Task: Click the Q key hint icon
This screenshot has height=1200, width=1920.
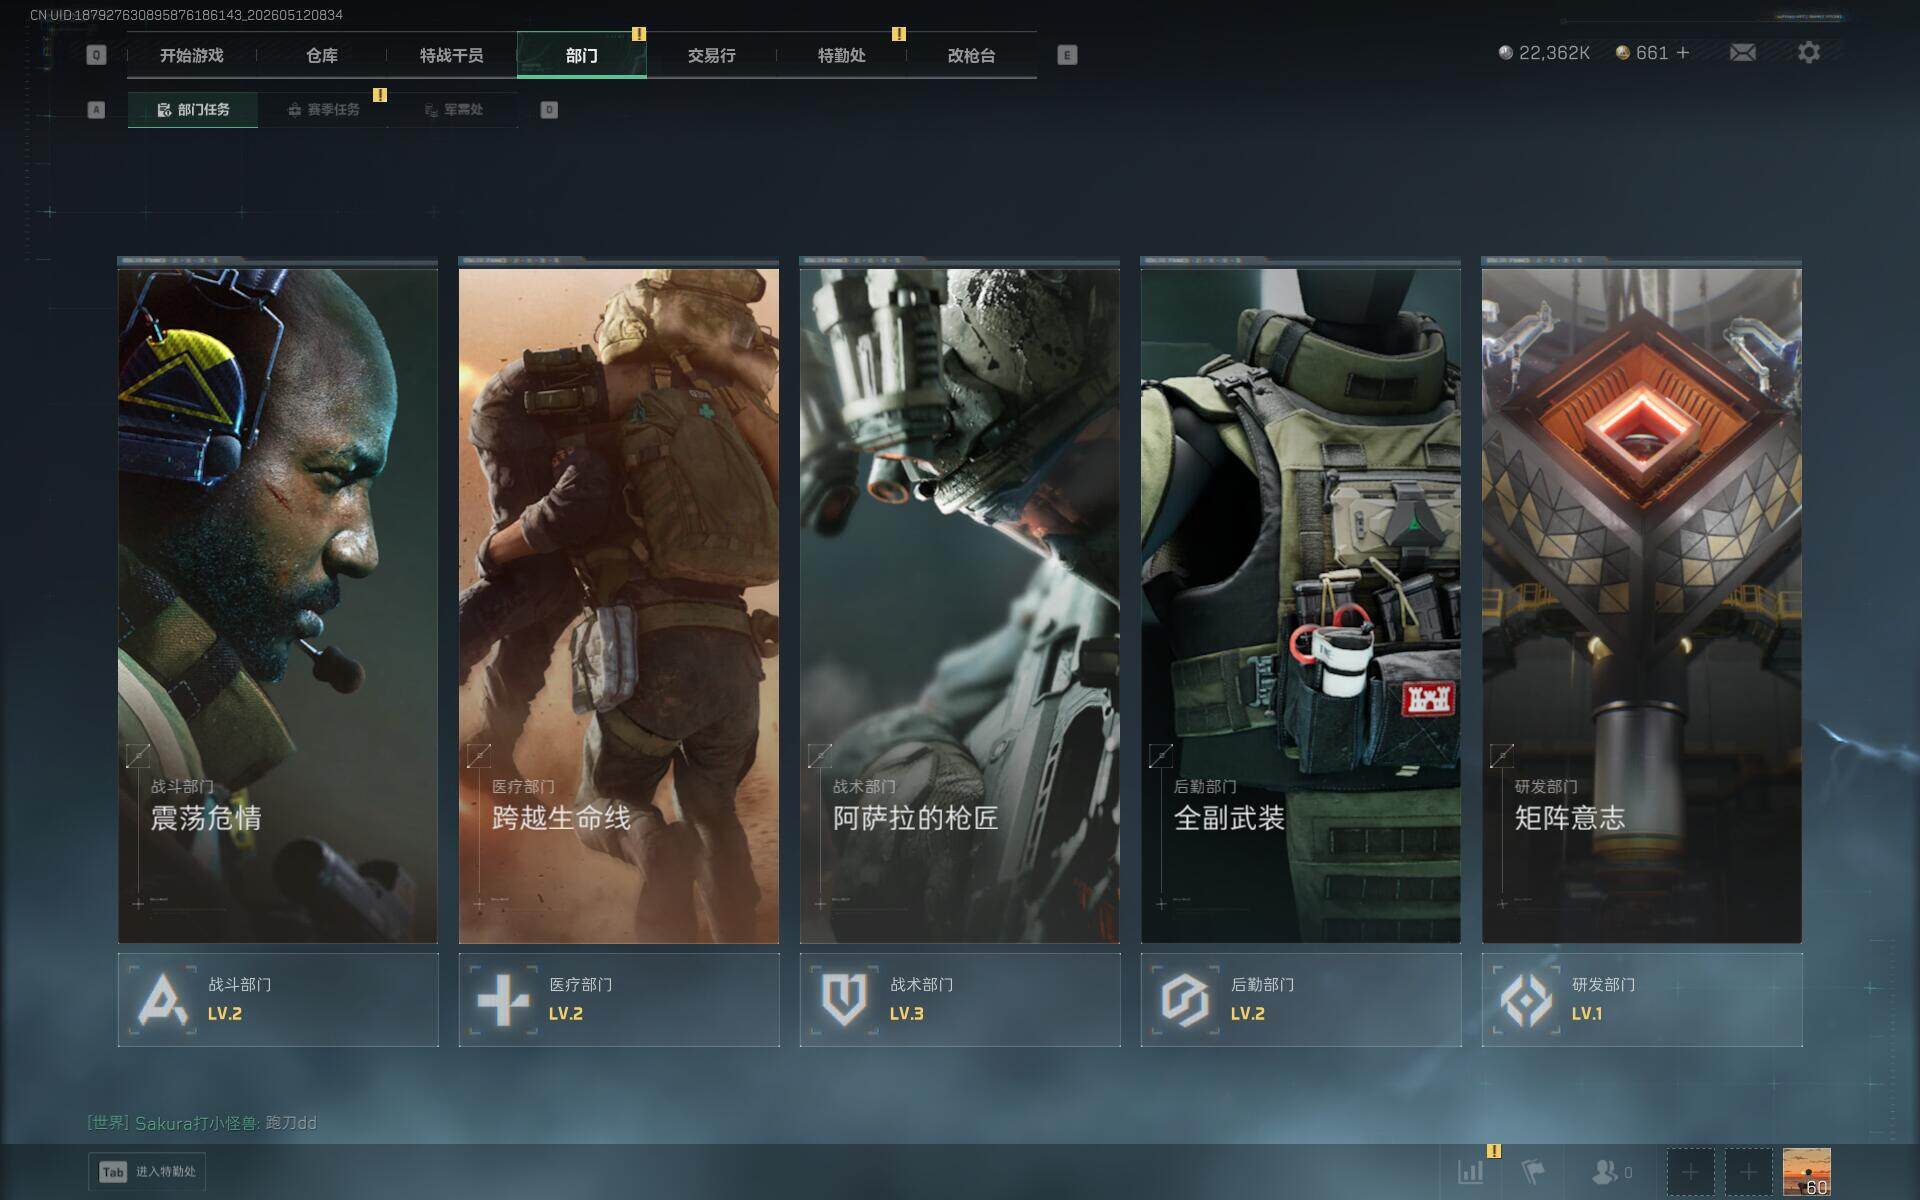Action: pos(96,55)
